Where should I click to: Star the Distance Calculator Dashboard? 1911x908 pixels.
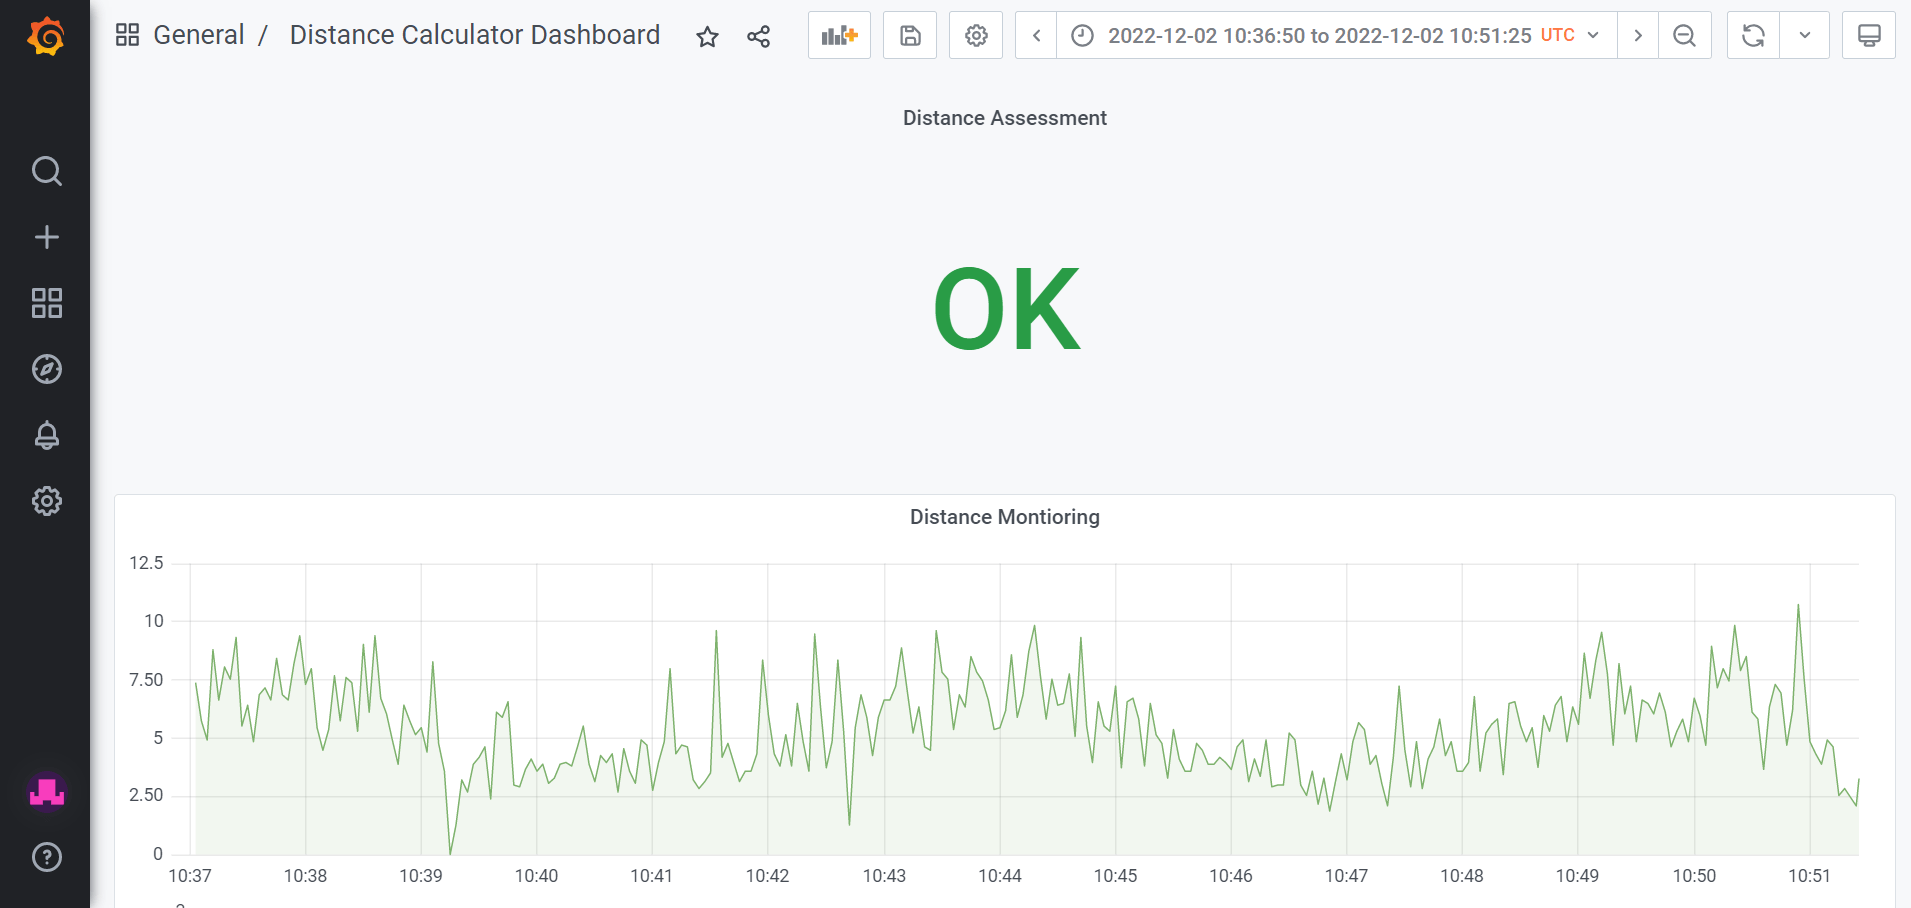(x=707, y=35)
